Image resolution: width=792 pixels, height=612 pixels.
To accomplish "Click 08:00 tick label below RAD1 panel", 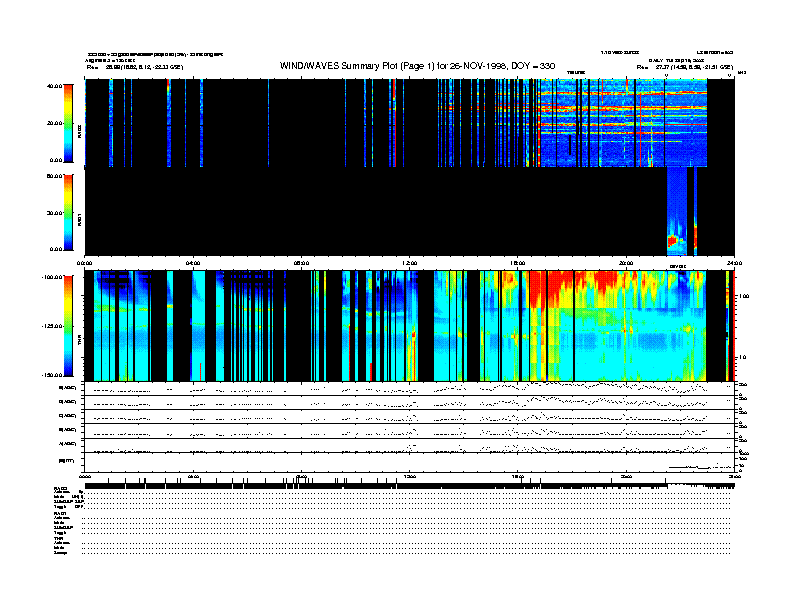I will coord(301,263).
